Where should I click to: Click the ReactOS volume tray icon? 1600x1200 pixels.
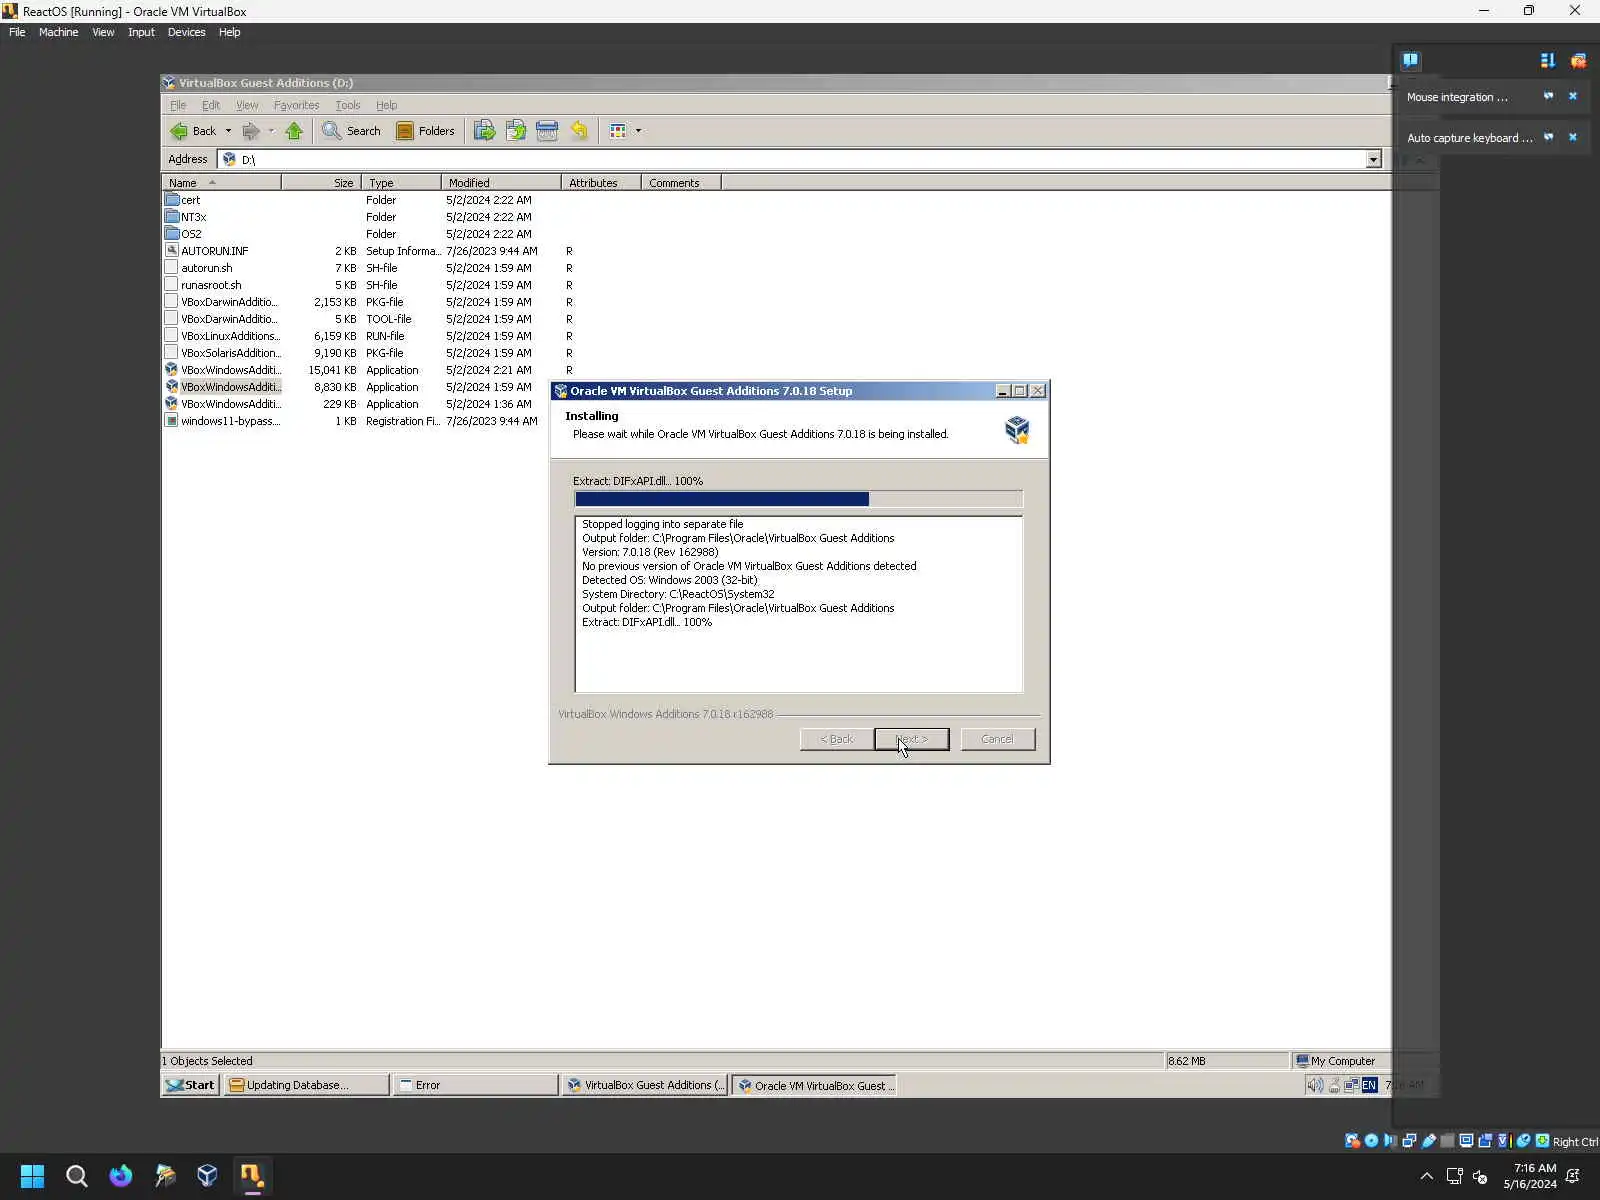pyautogui.click(x=1315, y=1085)
